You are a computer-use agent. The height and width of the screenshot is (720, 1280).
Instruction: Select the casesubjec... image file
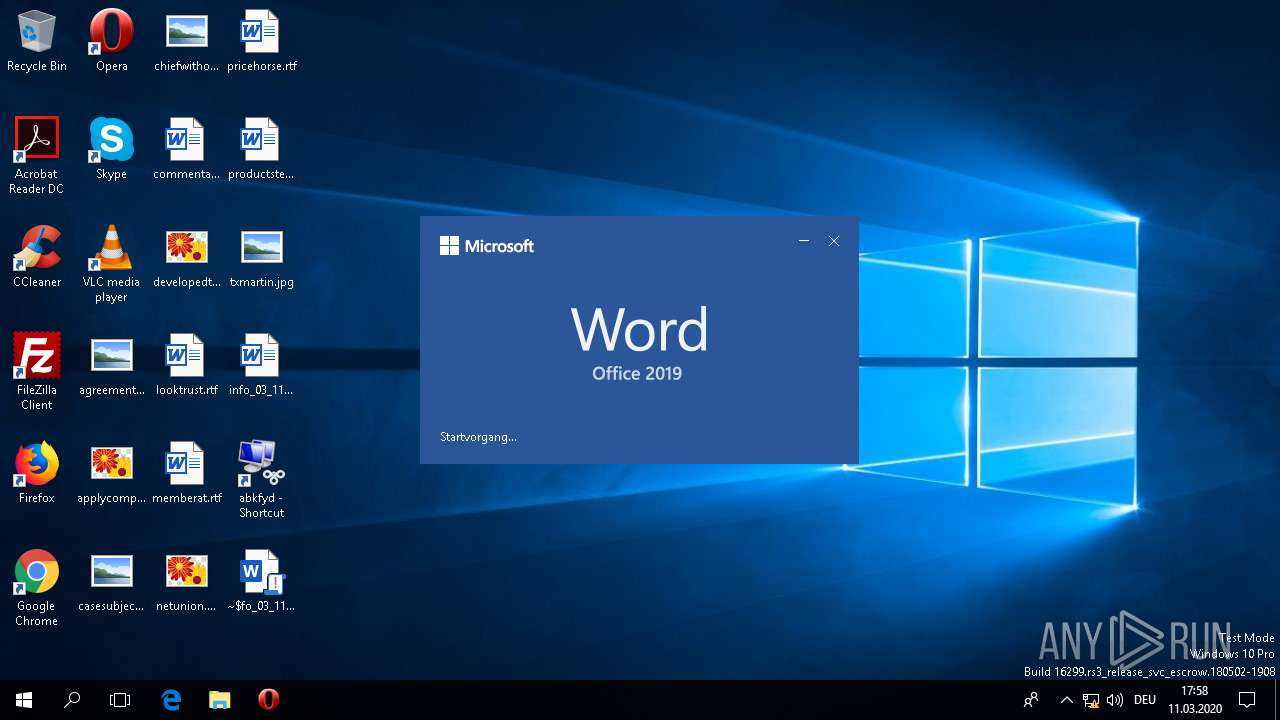click(x=111, y=581)
